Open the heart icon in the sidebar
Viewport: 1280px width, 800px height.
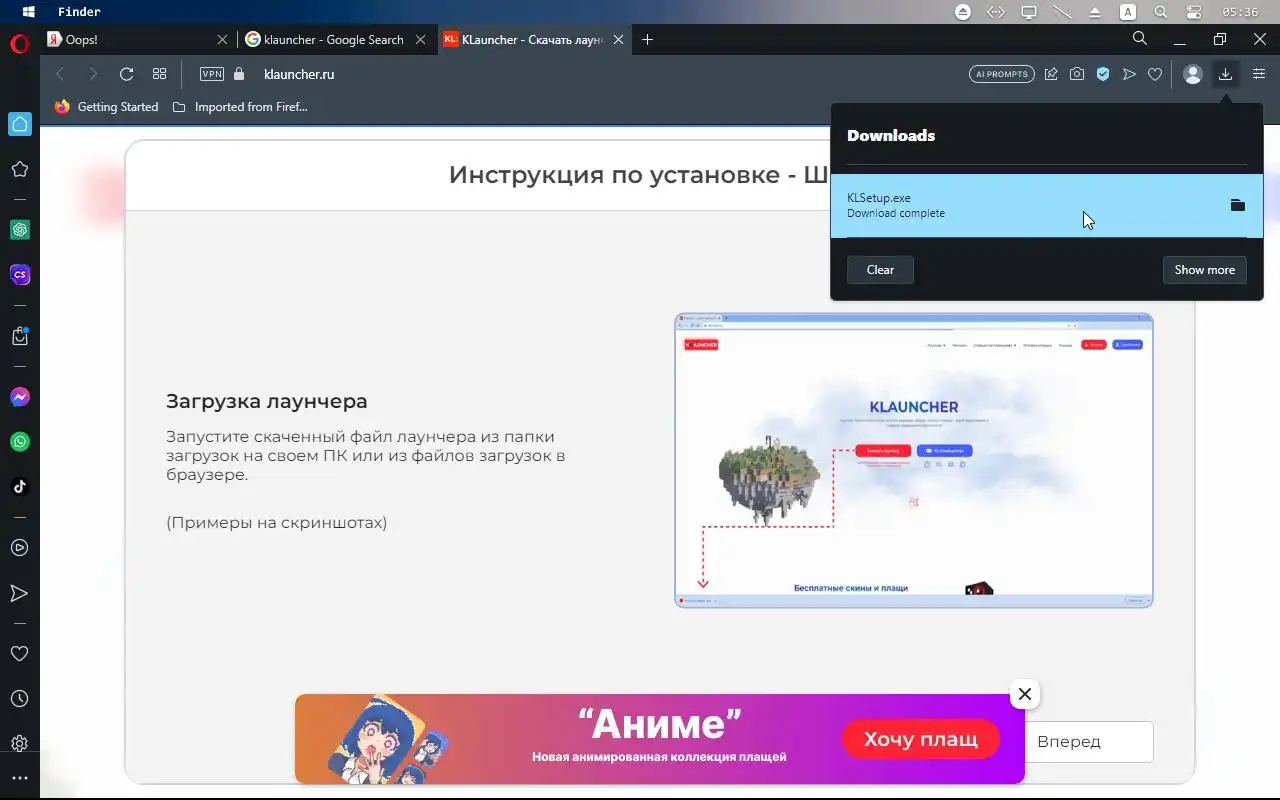click(x=19, y=654)
